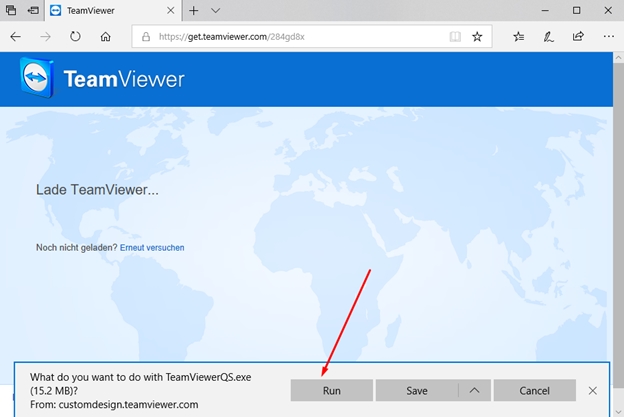Share this page icon
The image size is (624, 417).
point(578,37)
